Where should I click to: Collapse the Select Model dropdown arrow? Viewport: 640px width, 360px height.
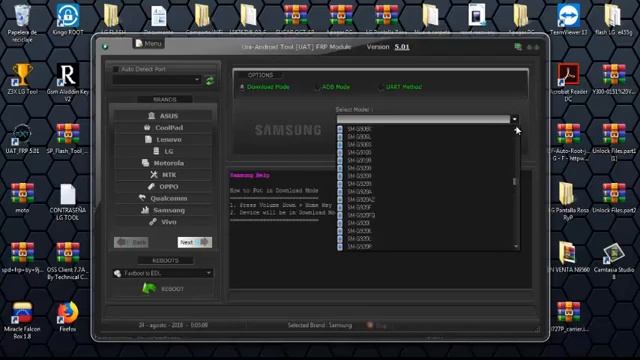(x=514, y=119)
